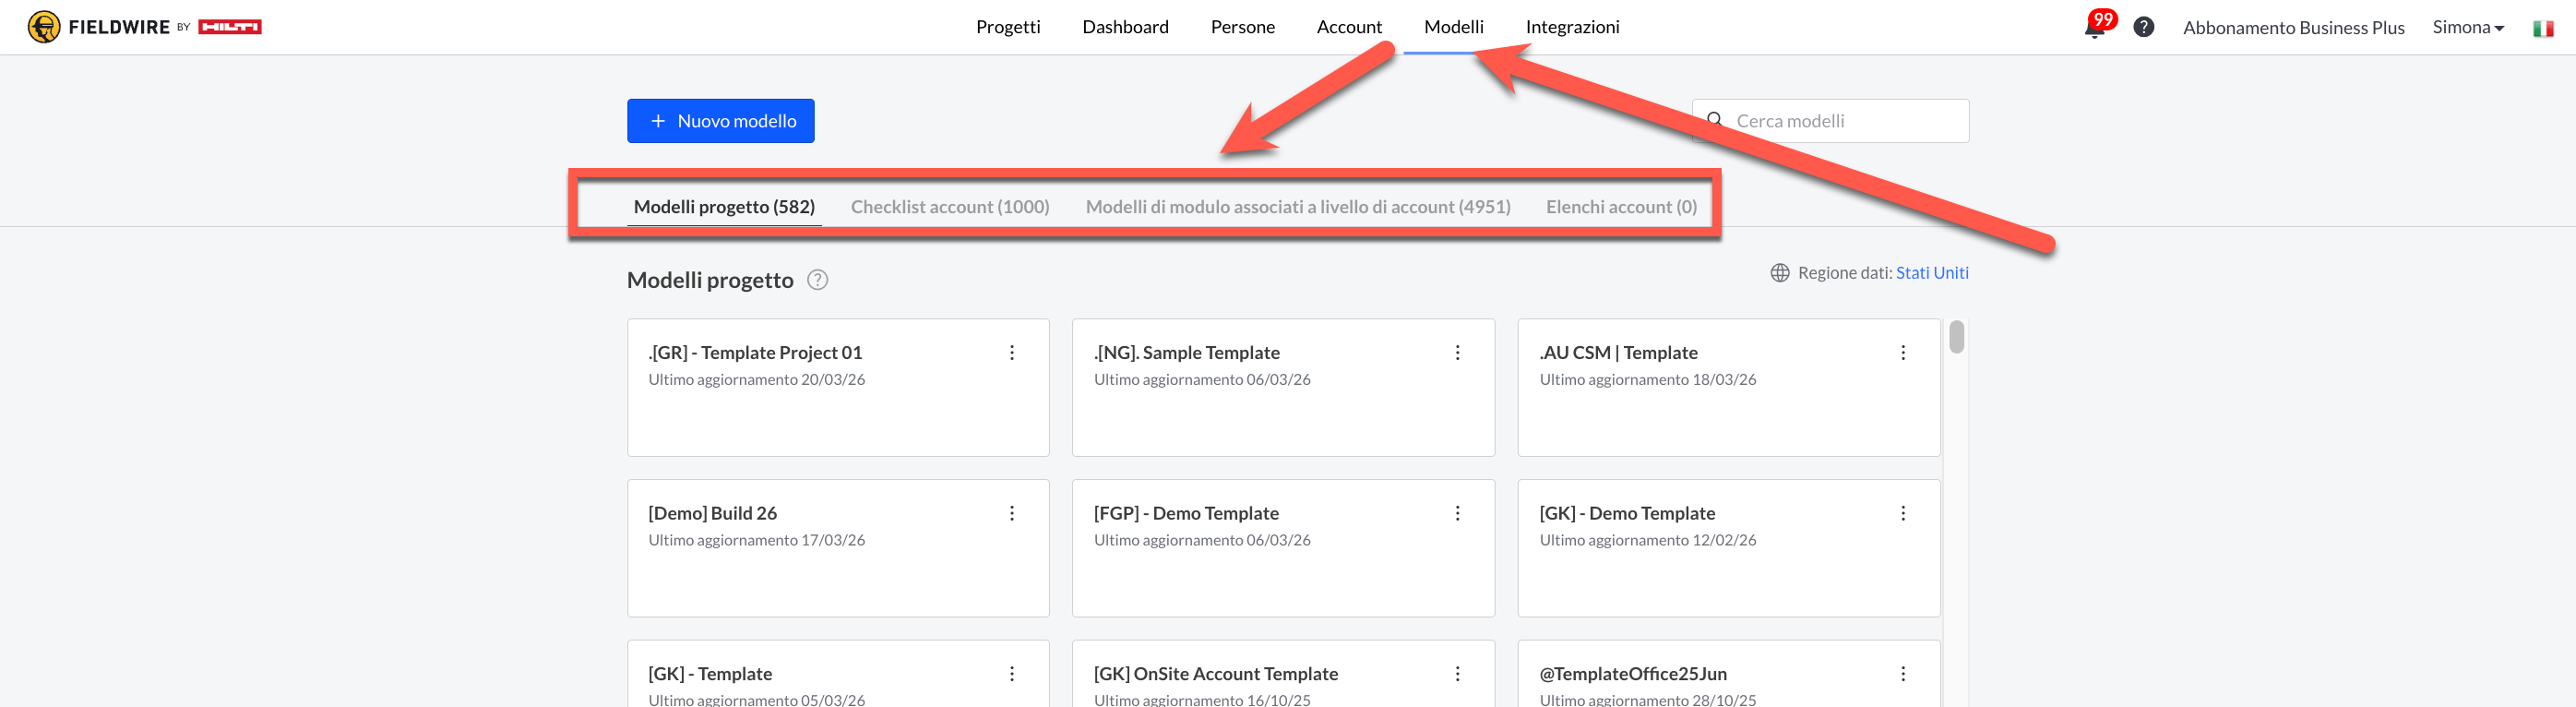Viewport: 2576px width, 707px height.
Task: Click the templates list scrollbar thumb
Action: click(x=1956, y=337)
